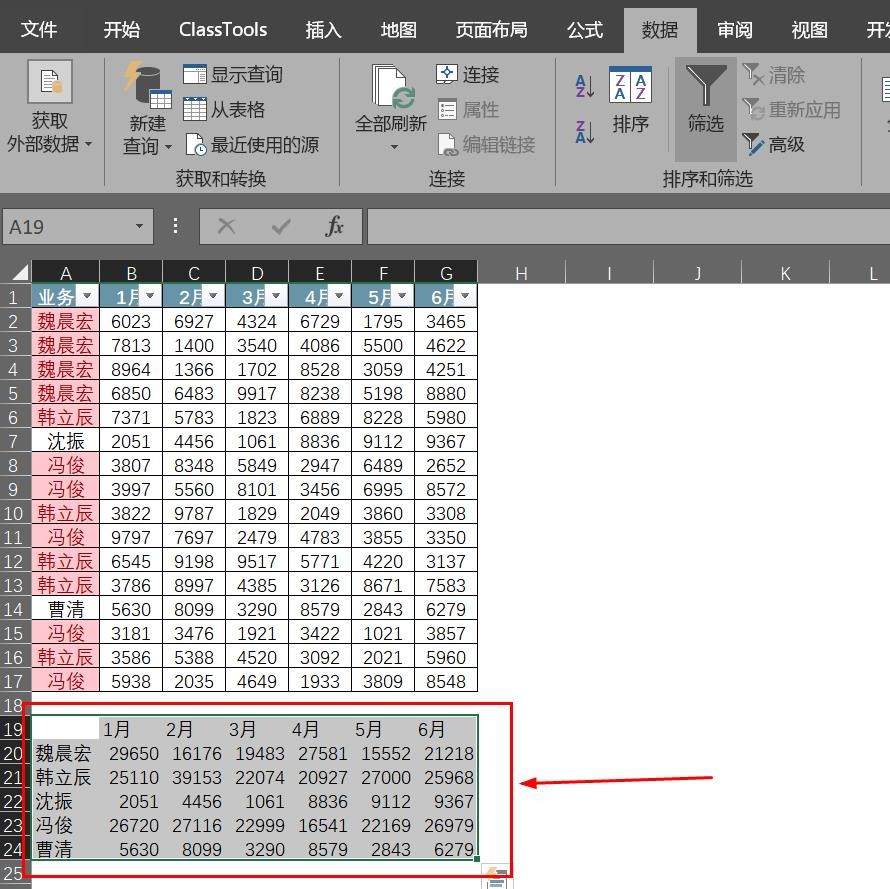Open Advanced filter (高级)
The height and width of the screenshot is (889, 890).
(x=774, y=145)
